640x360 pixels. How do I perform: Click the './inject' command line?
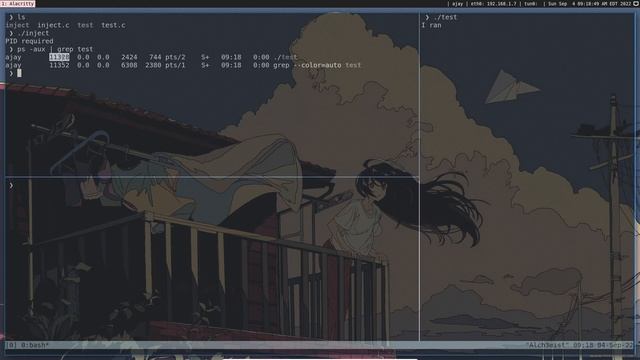(x=33, y=33)
